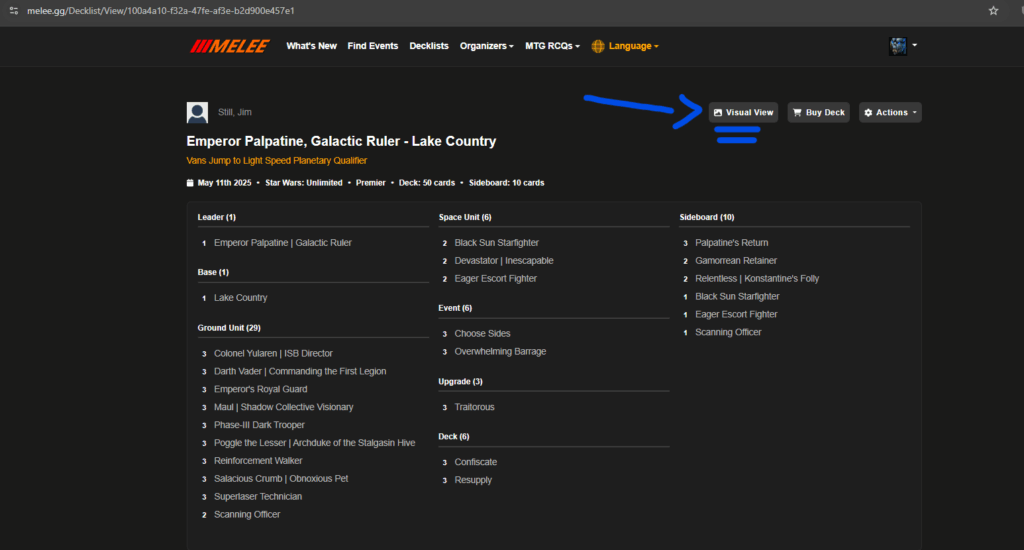
Task: Click the deck title heading
Action: pos(341,141)
